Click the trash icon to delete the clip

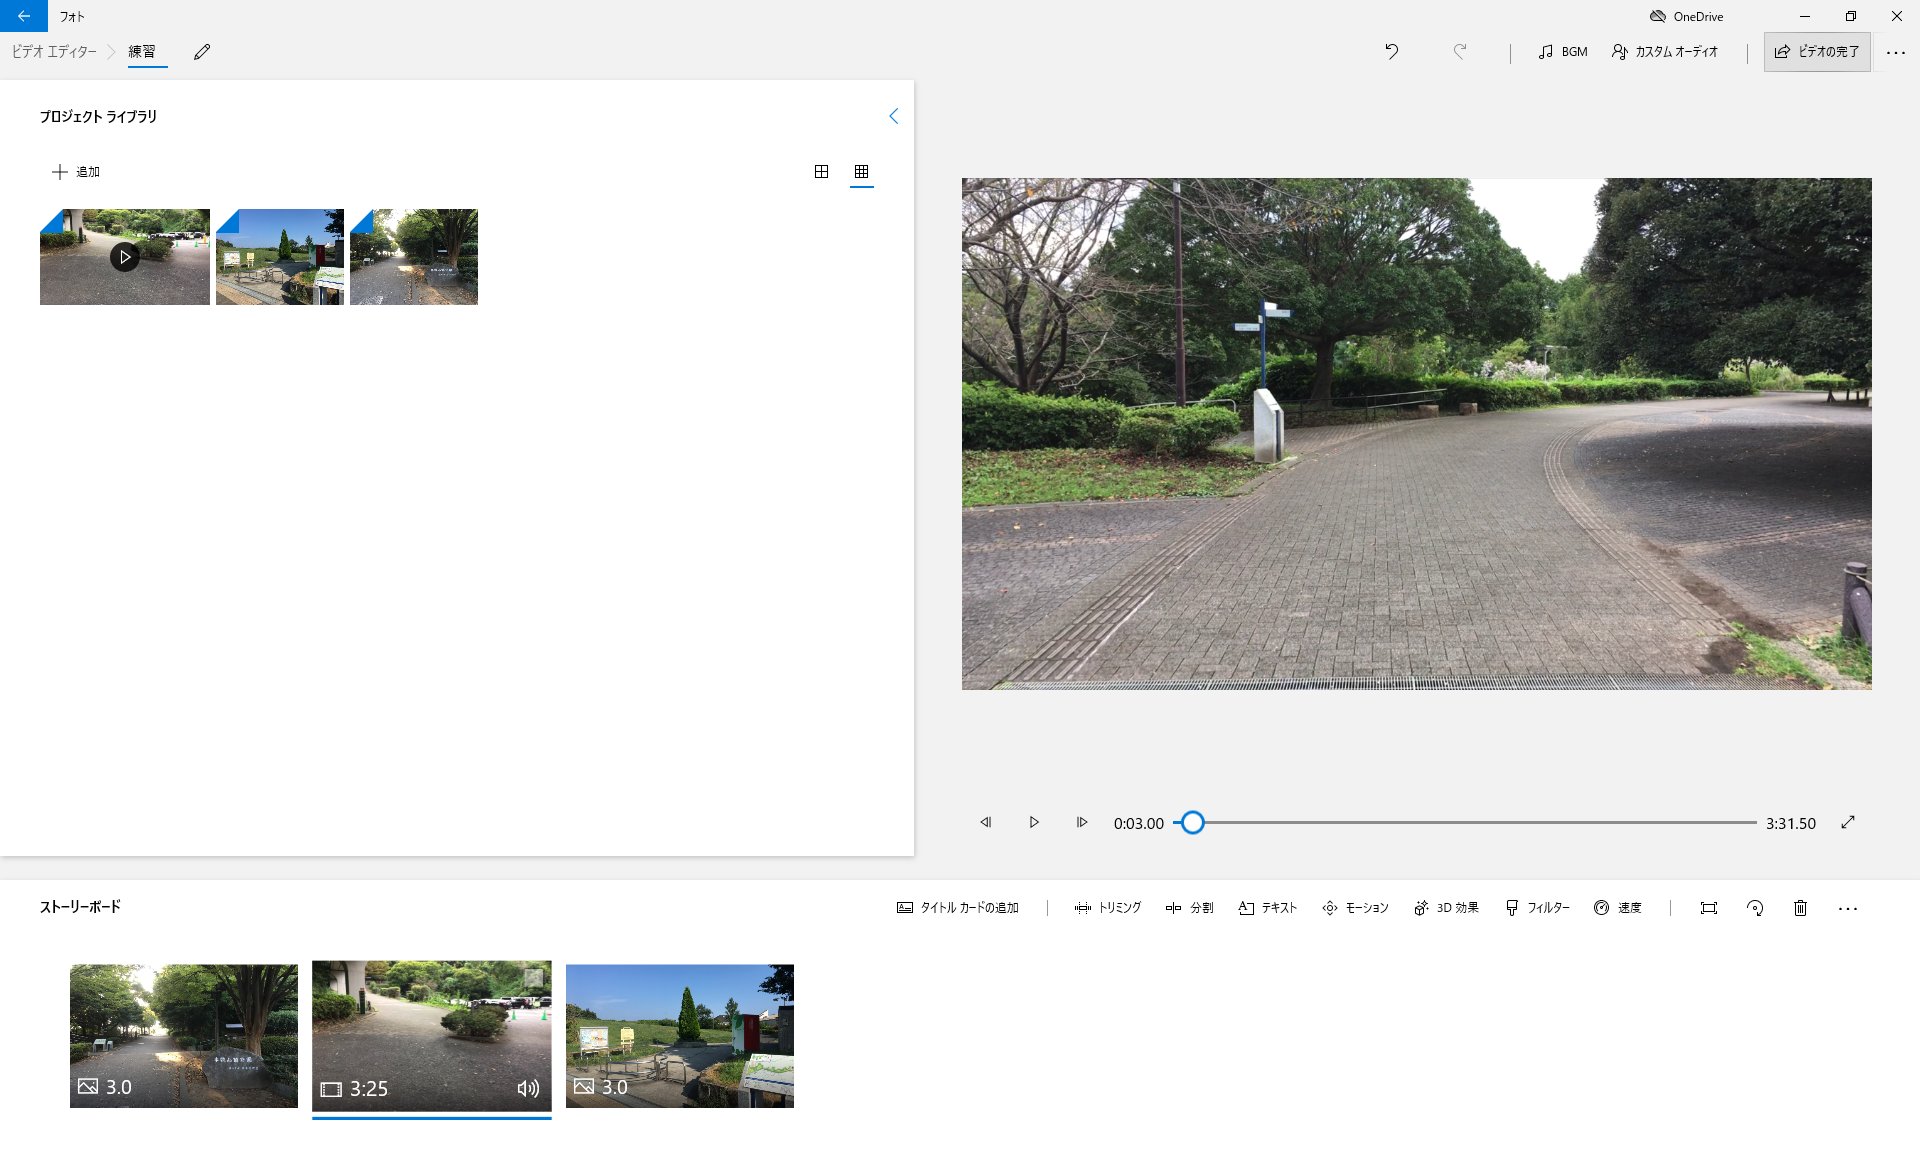coord(1800,908)
